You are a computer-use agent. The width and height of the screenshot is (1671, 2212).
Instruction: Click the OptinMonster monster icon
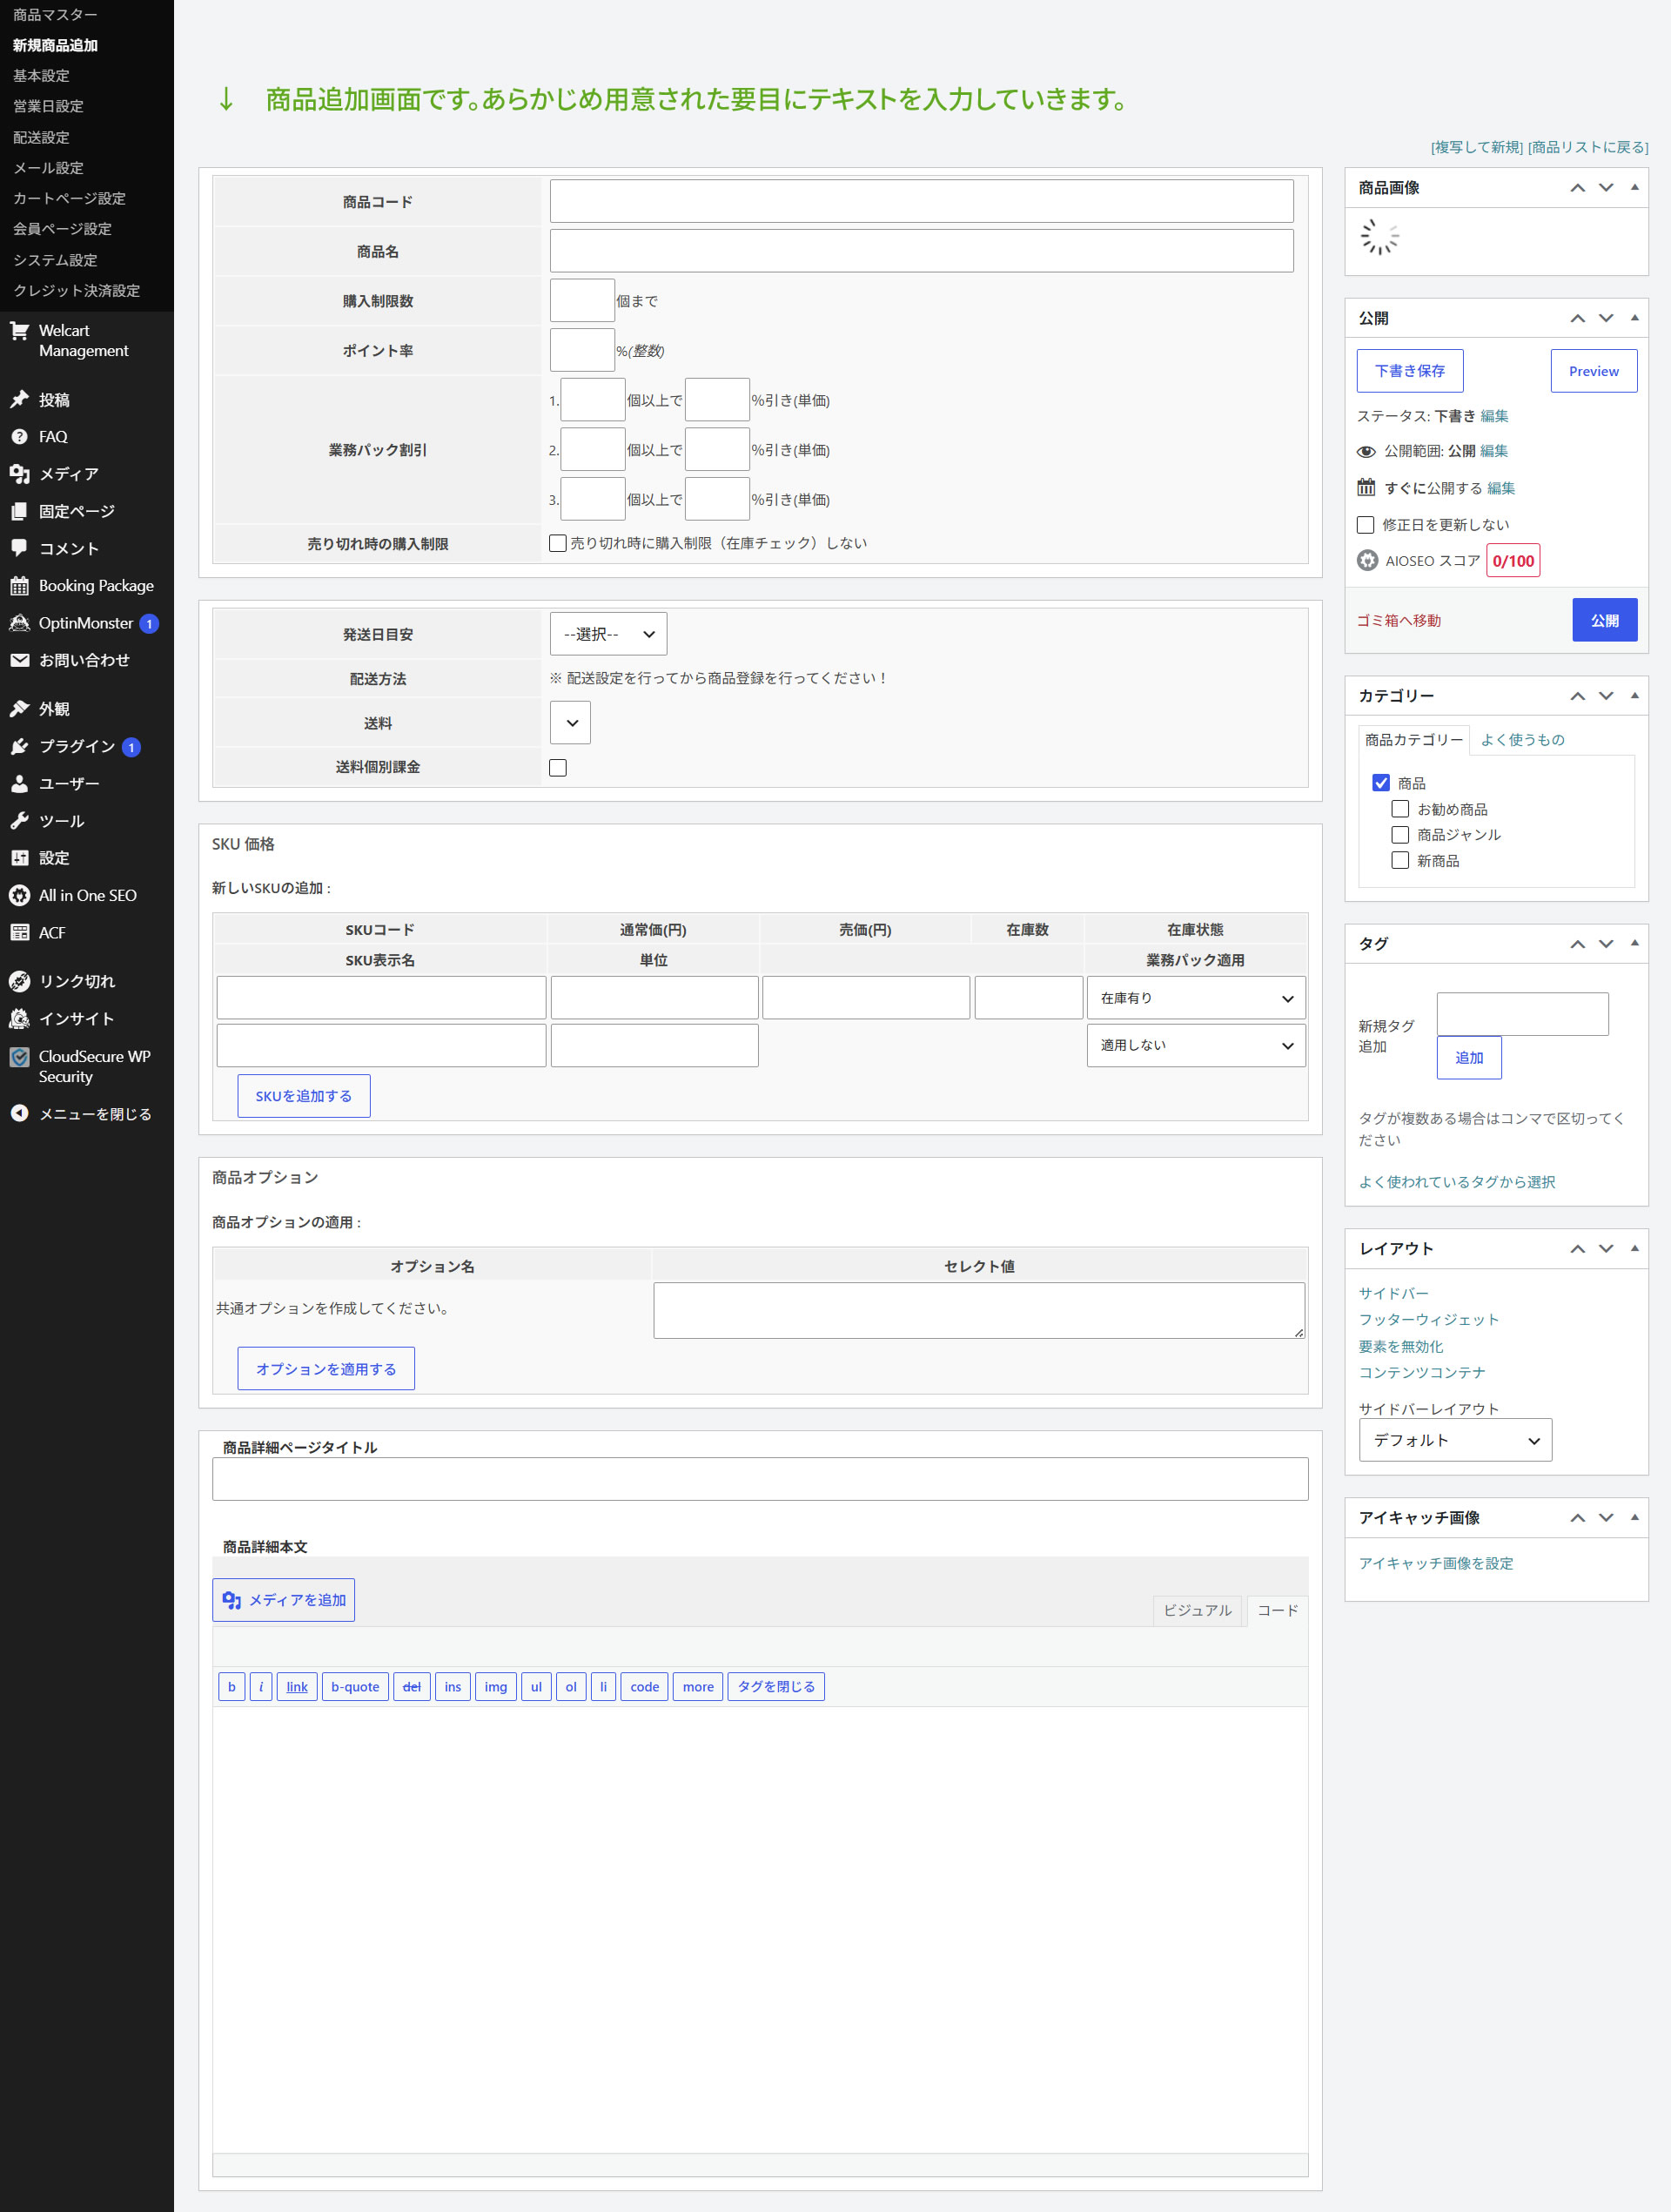[x=19, y=623]
